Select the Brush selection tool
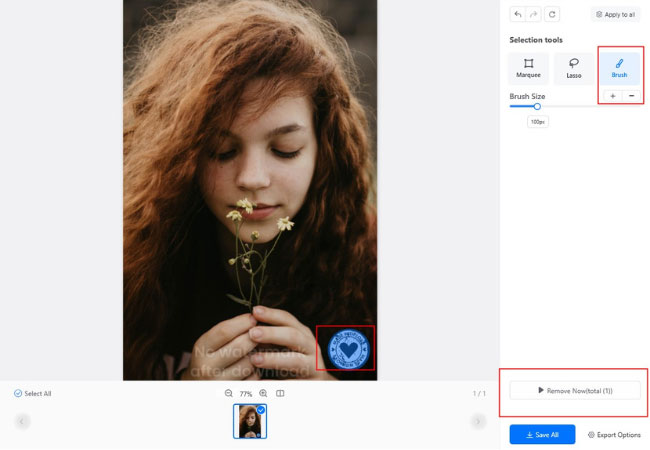The width and height of the screenshot is (650, 450). pos(619,67)
